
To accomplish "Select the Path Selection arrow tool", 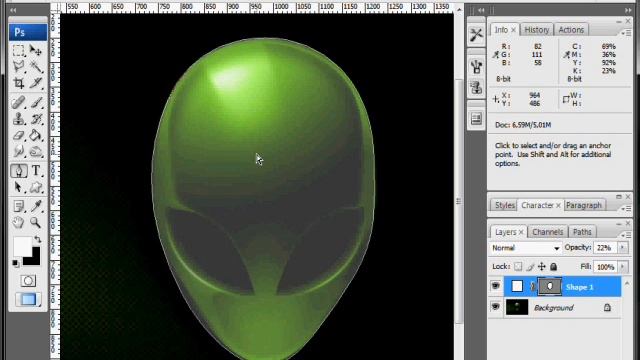I will tap(18, 187).
